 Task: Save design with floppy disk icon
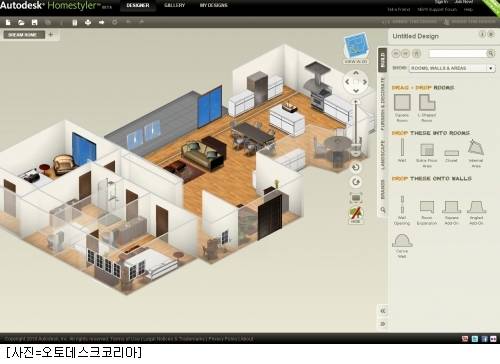pyautogui.click(x=34, y=22)
